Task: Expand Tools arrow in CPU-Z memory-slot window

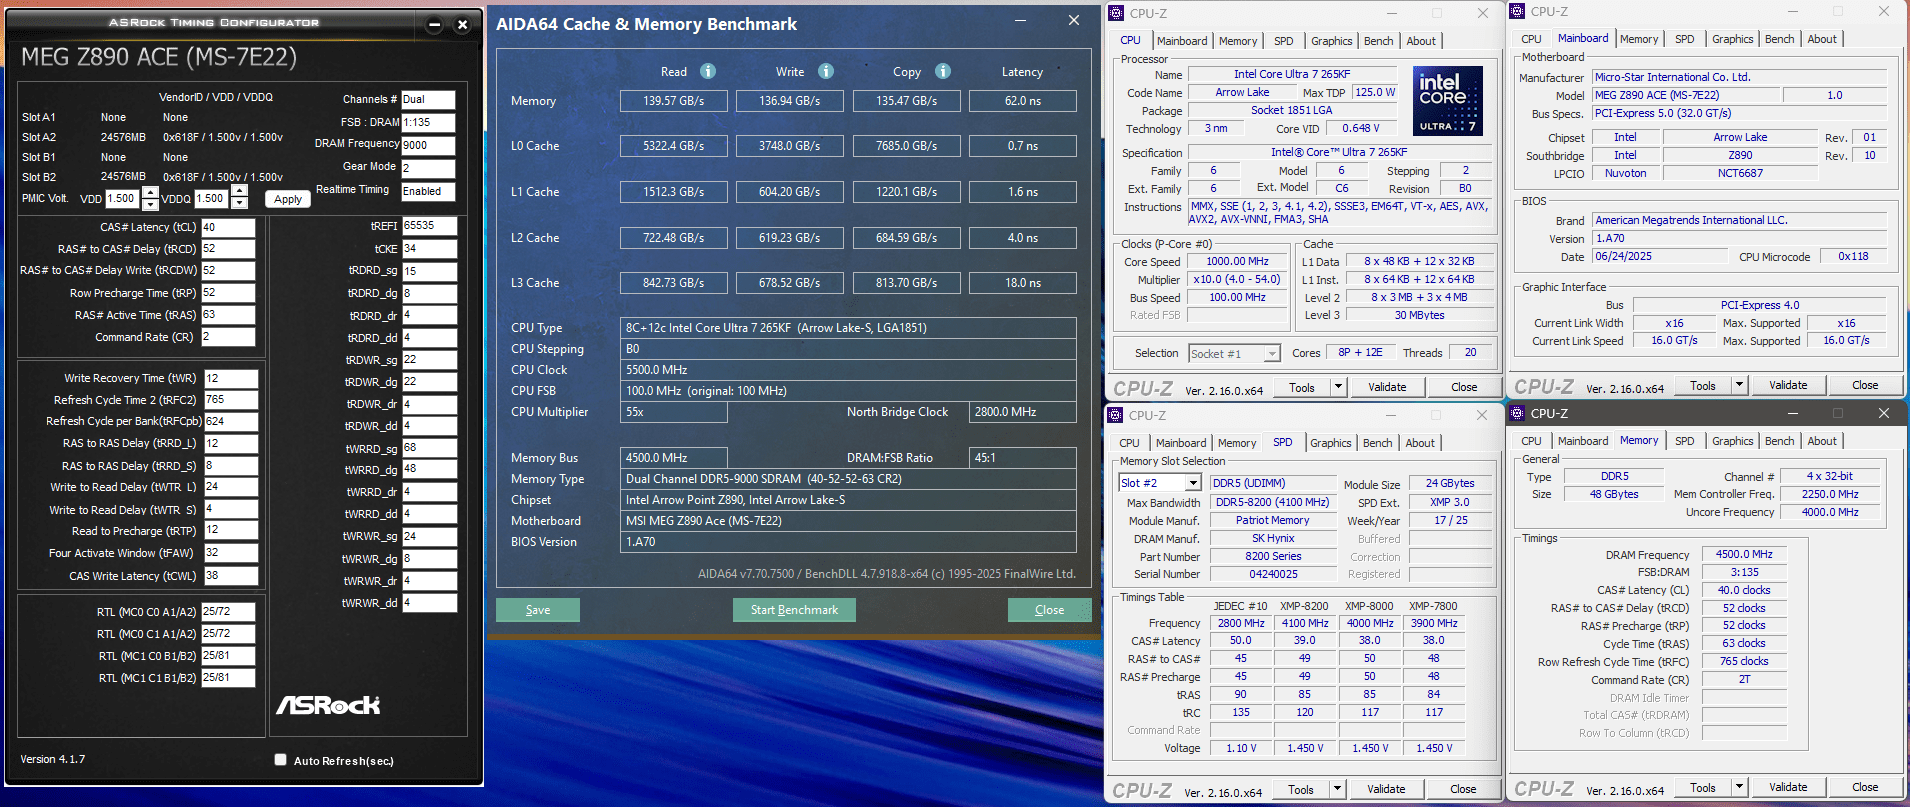Action: (1337, 789)
